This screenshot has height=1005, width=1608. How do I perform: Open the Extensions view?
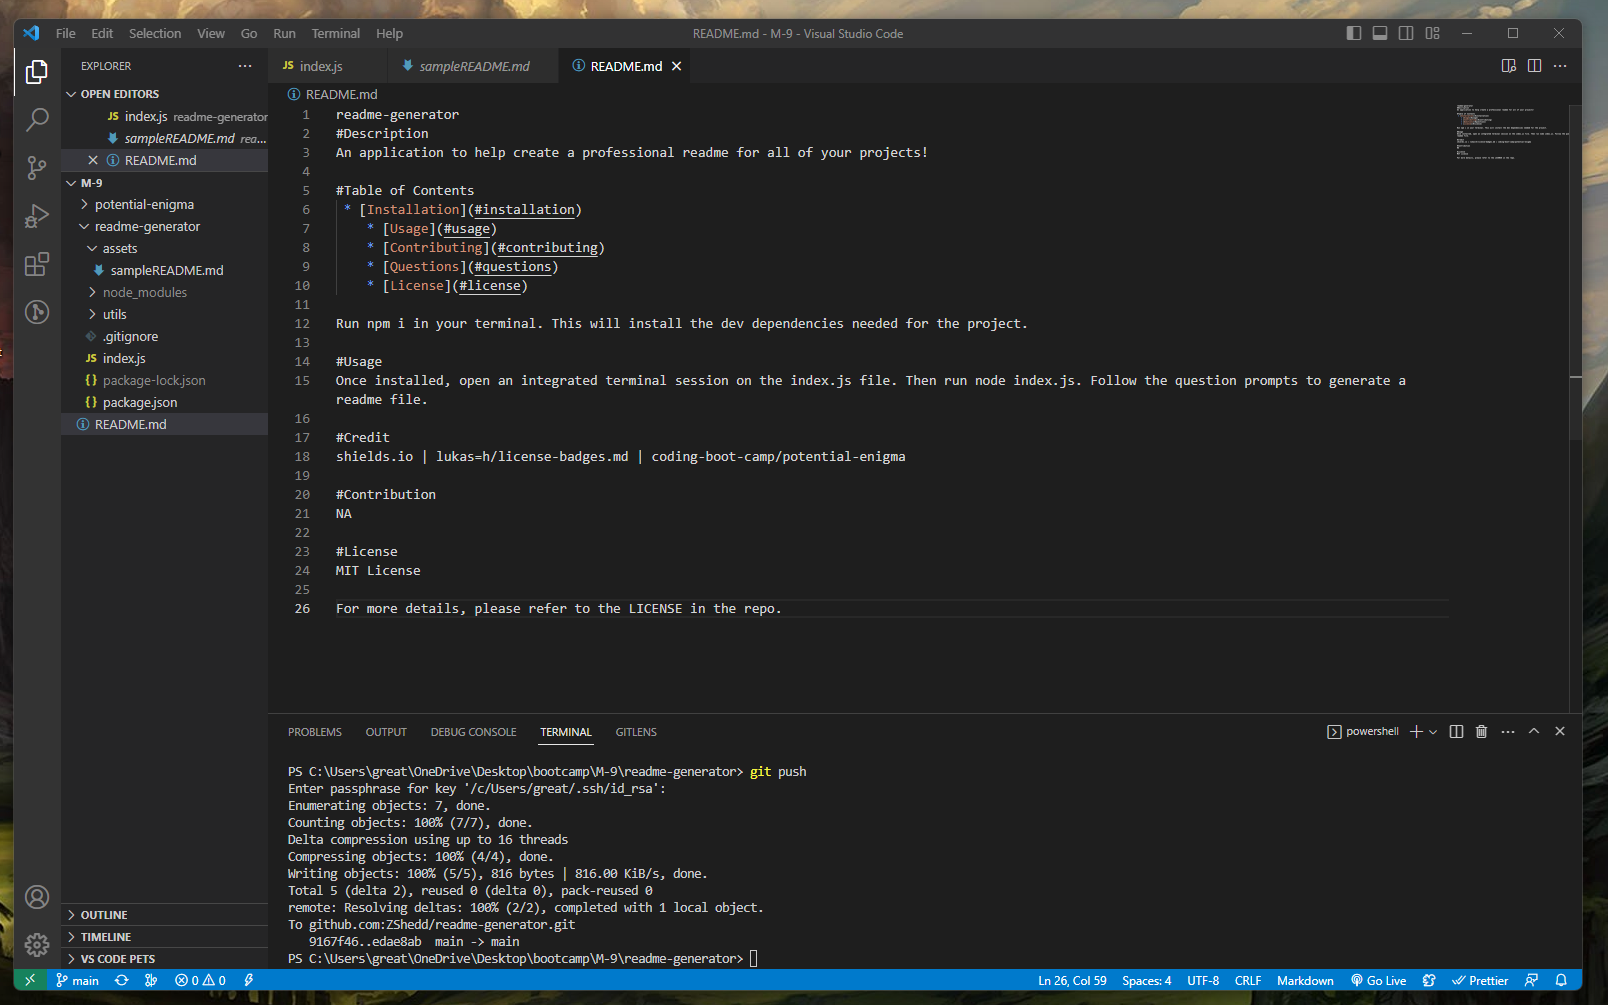(x=37, y=264)
